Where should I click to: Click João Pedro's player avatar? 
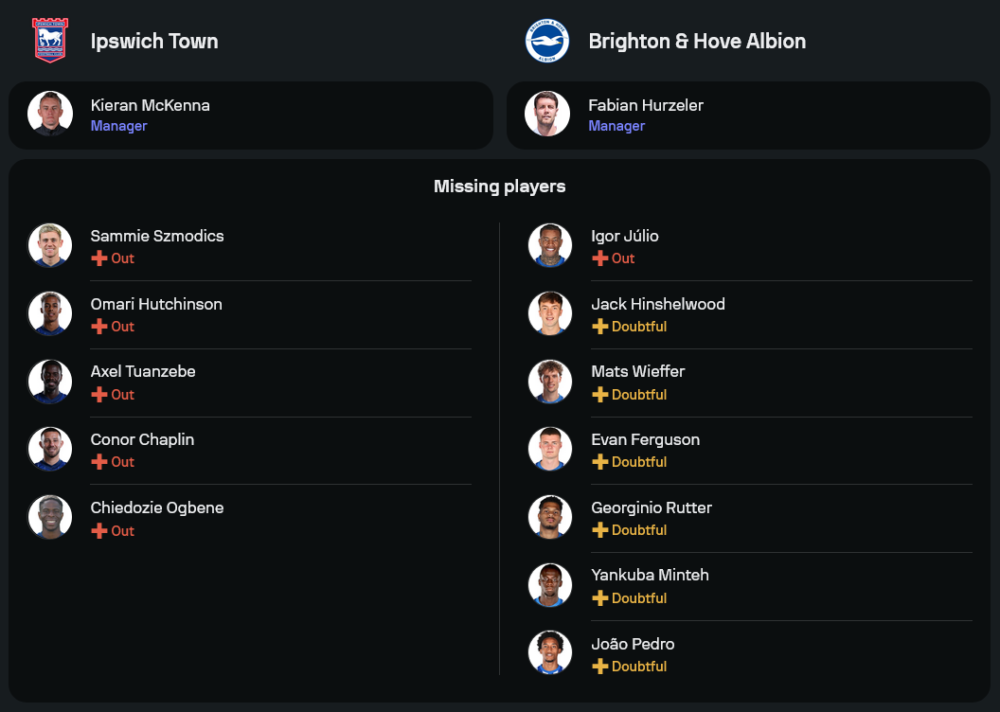point(549,652)
